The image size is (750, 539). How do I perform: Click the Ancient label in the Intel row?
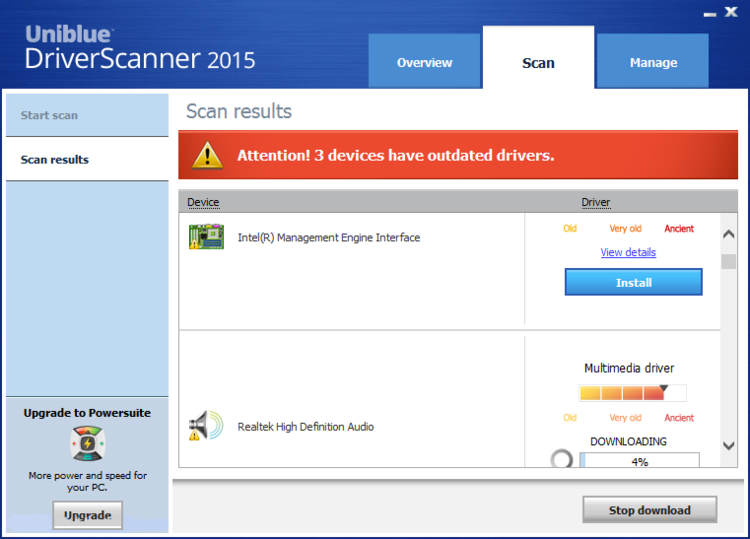679,229
